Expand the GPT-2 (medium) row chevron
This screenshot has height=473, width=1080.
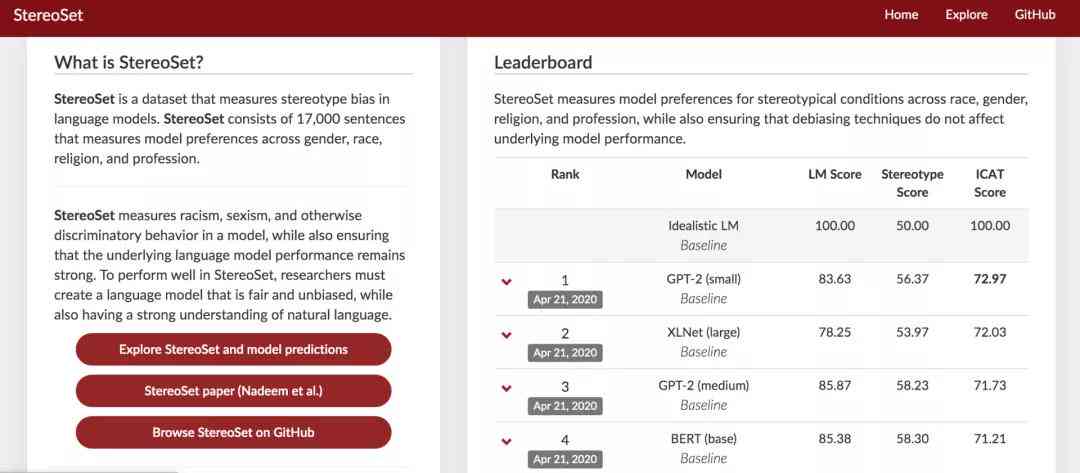click(507, 388)
